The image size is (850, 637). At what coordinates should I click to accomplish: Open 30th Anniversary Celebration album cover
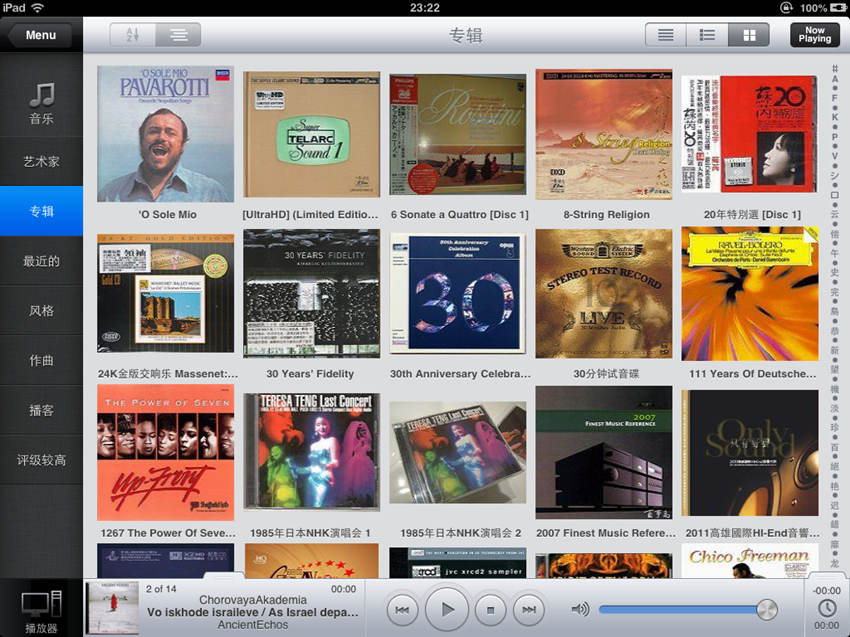pos(458,293)
